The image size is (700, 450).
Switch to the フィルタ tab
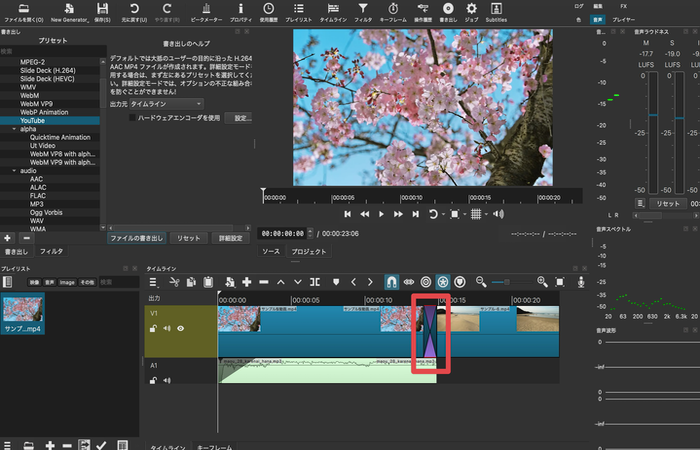pos(53,251)
